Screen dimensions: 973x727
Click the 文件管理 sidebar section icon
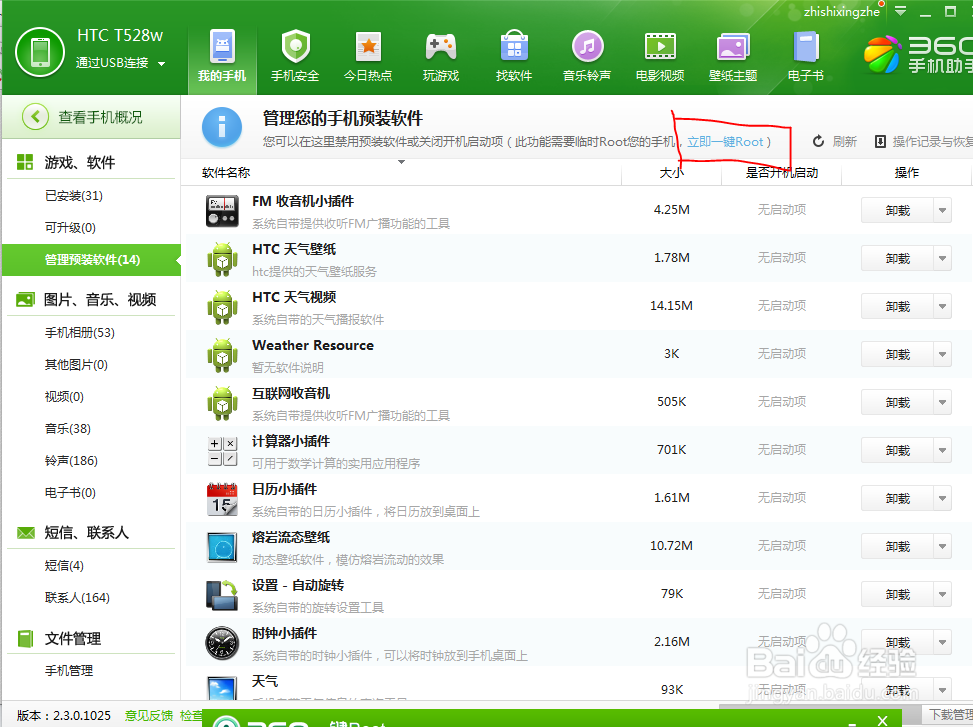pos(27,637)
